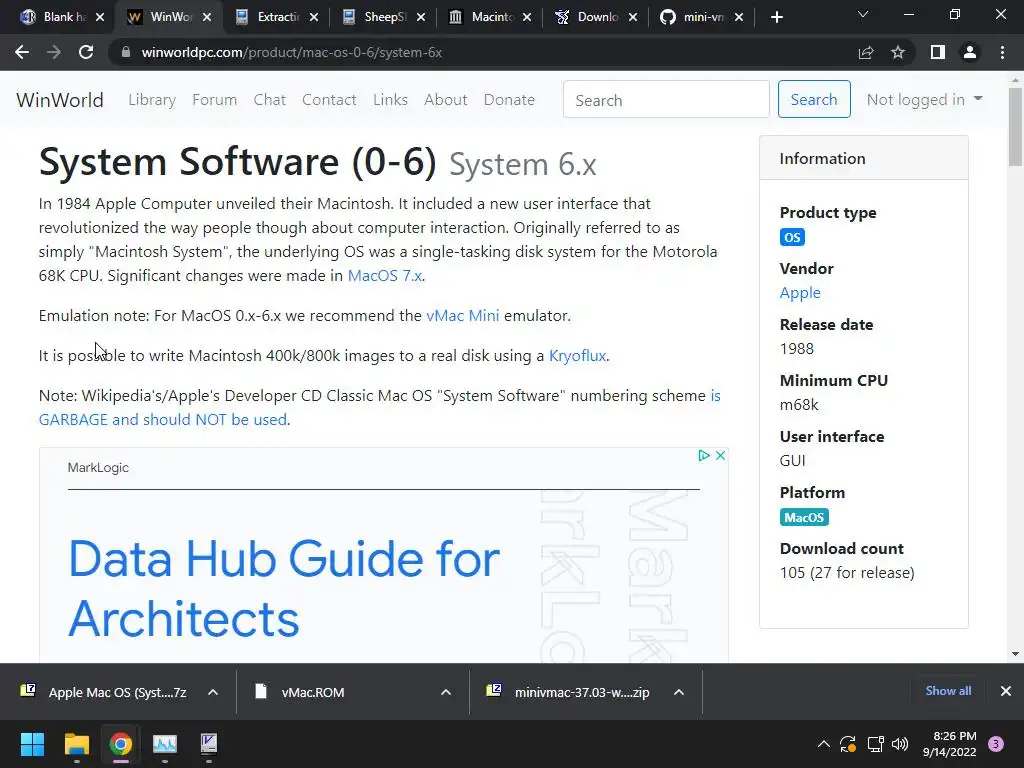The image size is (1024, 768).
Task: Go back to the previous page
Action: (x=22, y=52)
